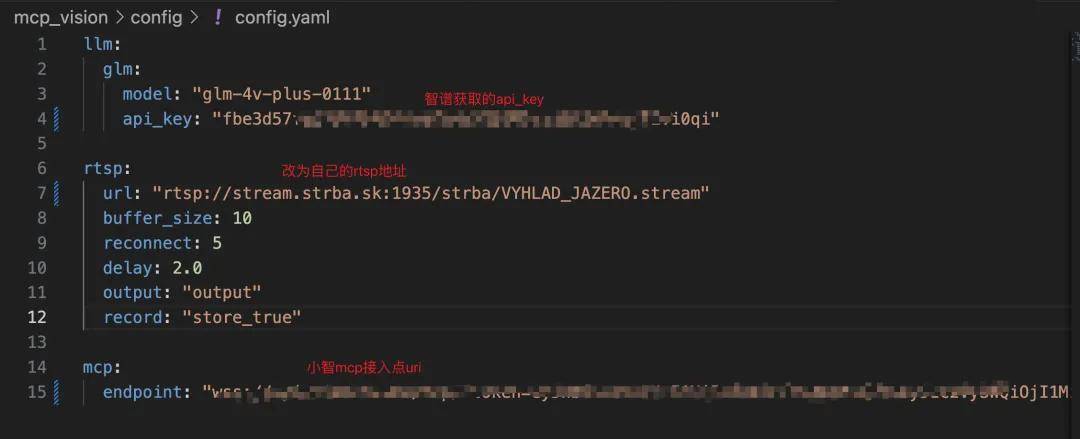Click the model value glm-4v-plus-0111
Image resolution: width=1080 pixels, height=439 pixels.
click(281, 94)
